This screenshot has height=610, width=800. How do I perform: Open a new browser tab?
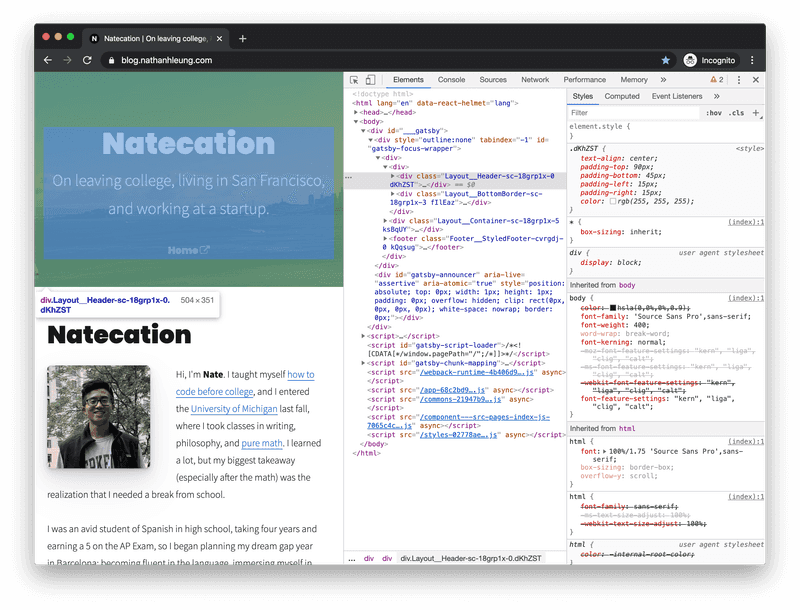tap(242, 38)
